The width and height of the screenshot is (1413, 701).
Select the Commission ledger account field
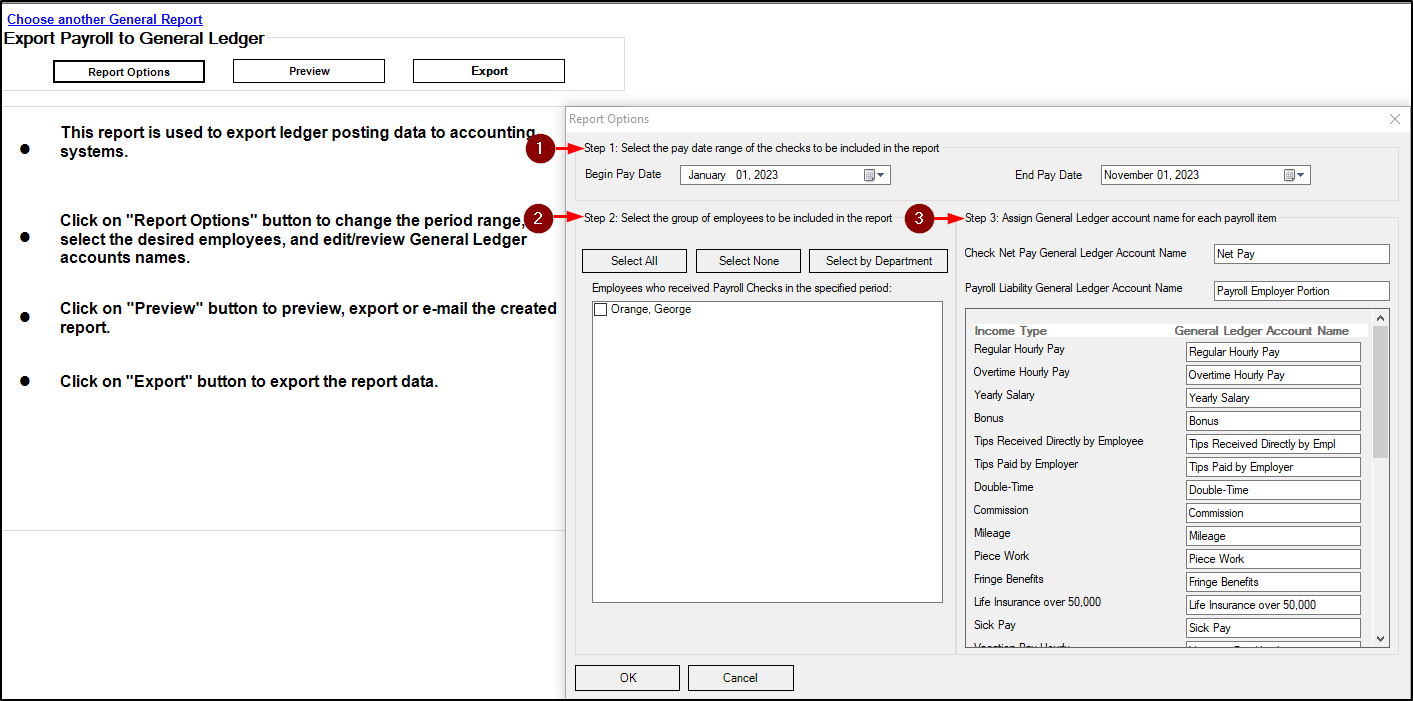1273,513
